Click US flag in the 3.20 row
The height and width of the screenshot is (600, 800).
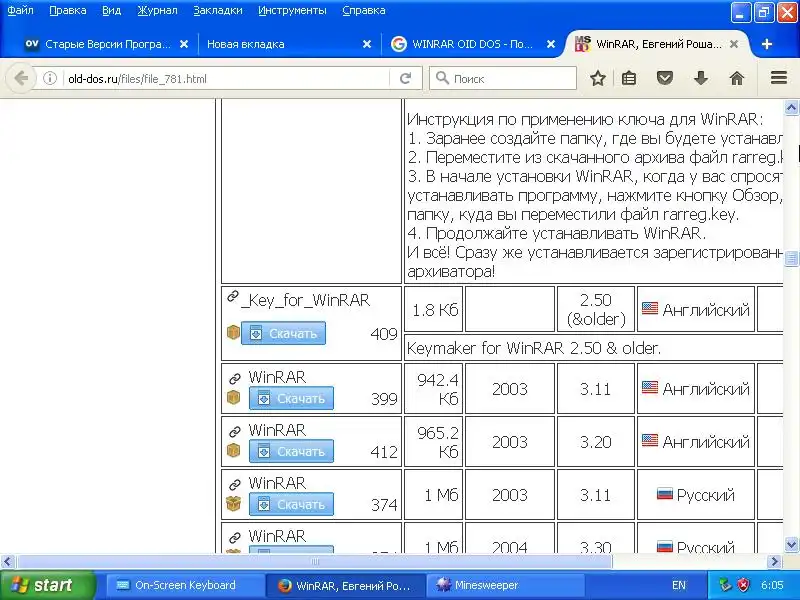(649, 440)
